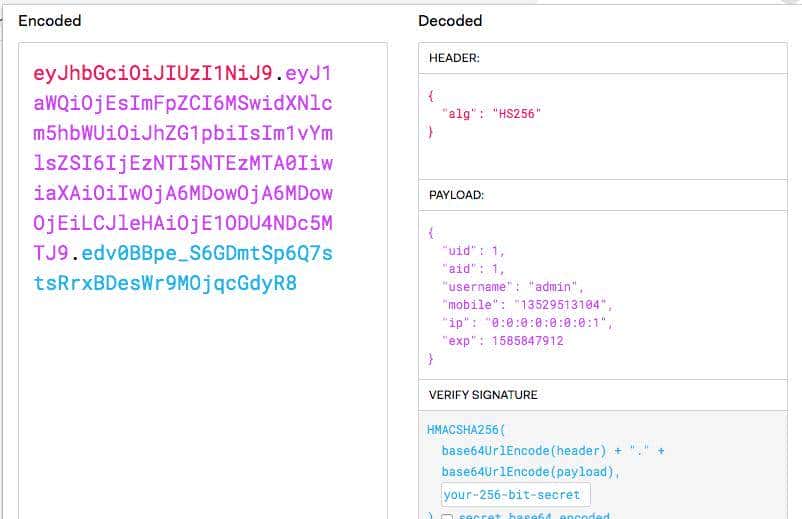Viewport: 802px width, 519px height.
Task: Click the red header segment of the token
Action: pyautogui.click(x=151, y=73)
